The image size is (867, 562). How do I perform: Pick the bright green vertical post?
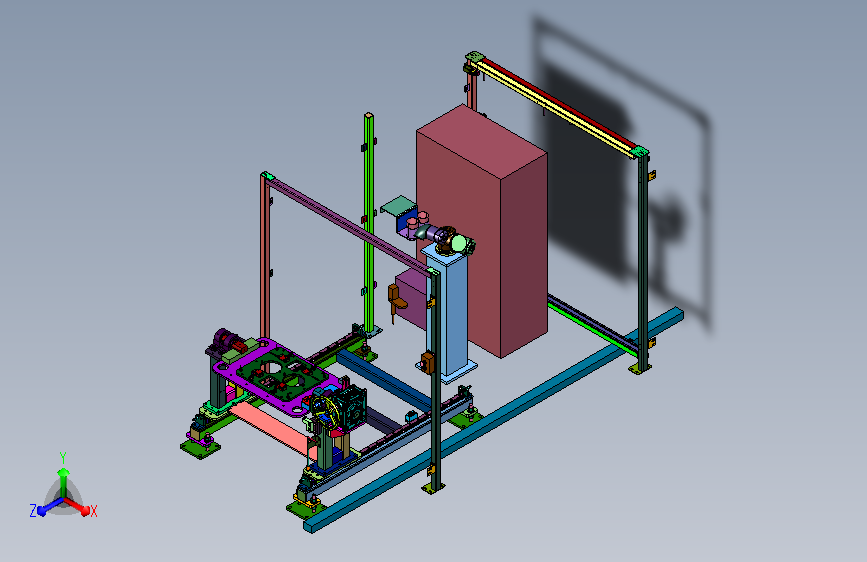(369, 224)
